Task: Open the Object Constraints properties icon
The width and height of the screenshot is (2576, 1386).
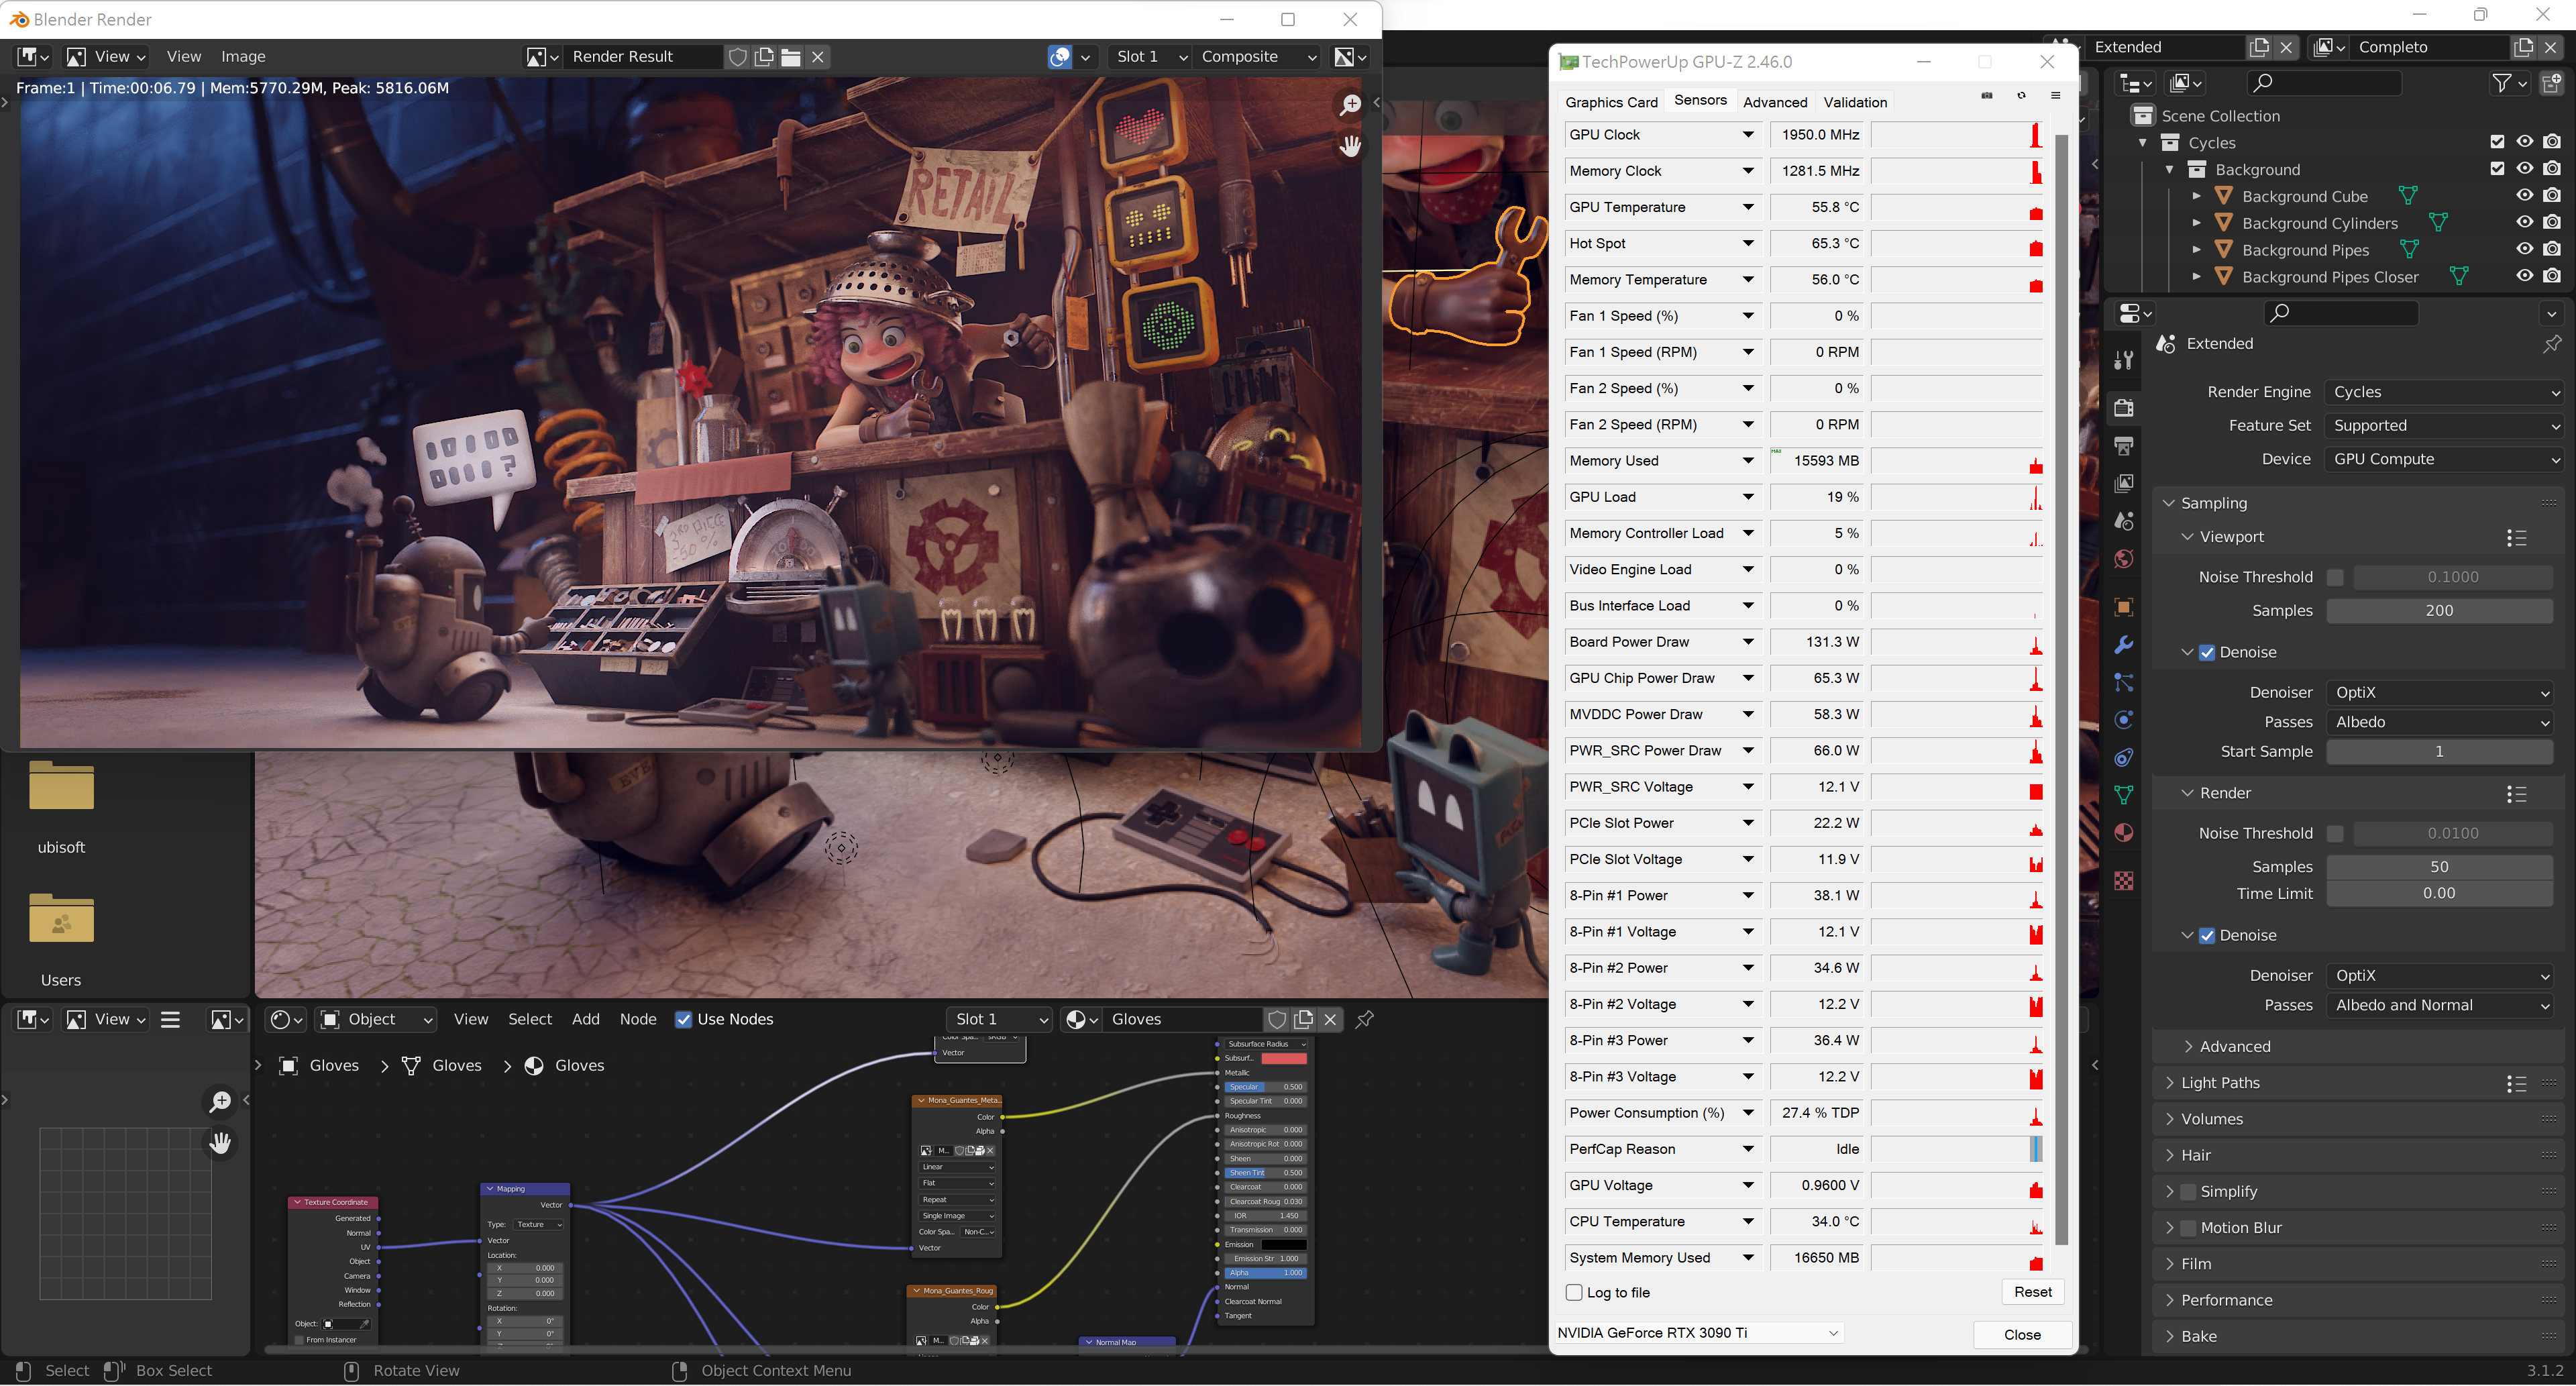Action: tap(2124, 758)
